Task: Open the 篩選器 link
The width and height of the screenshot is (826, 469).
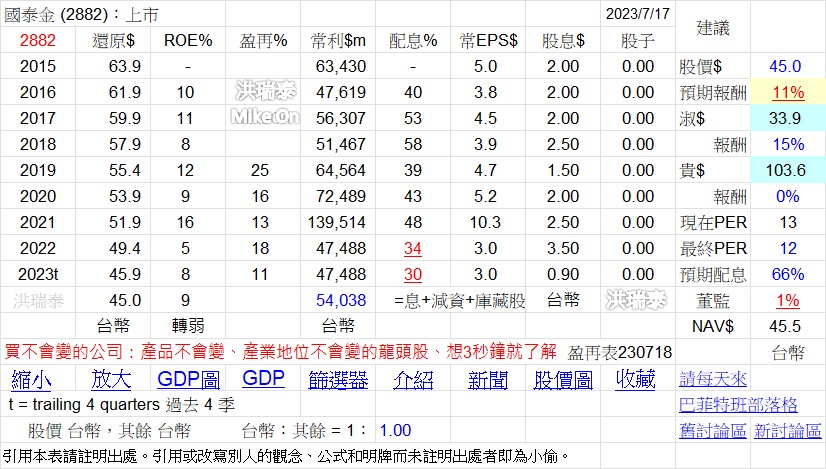Action: click(338, 379)
